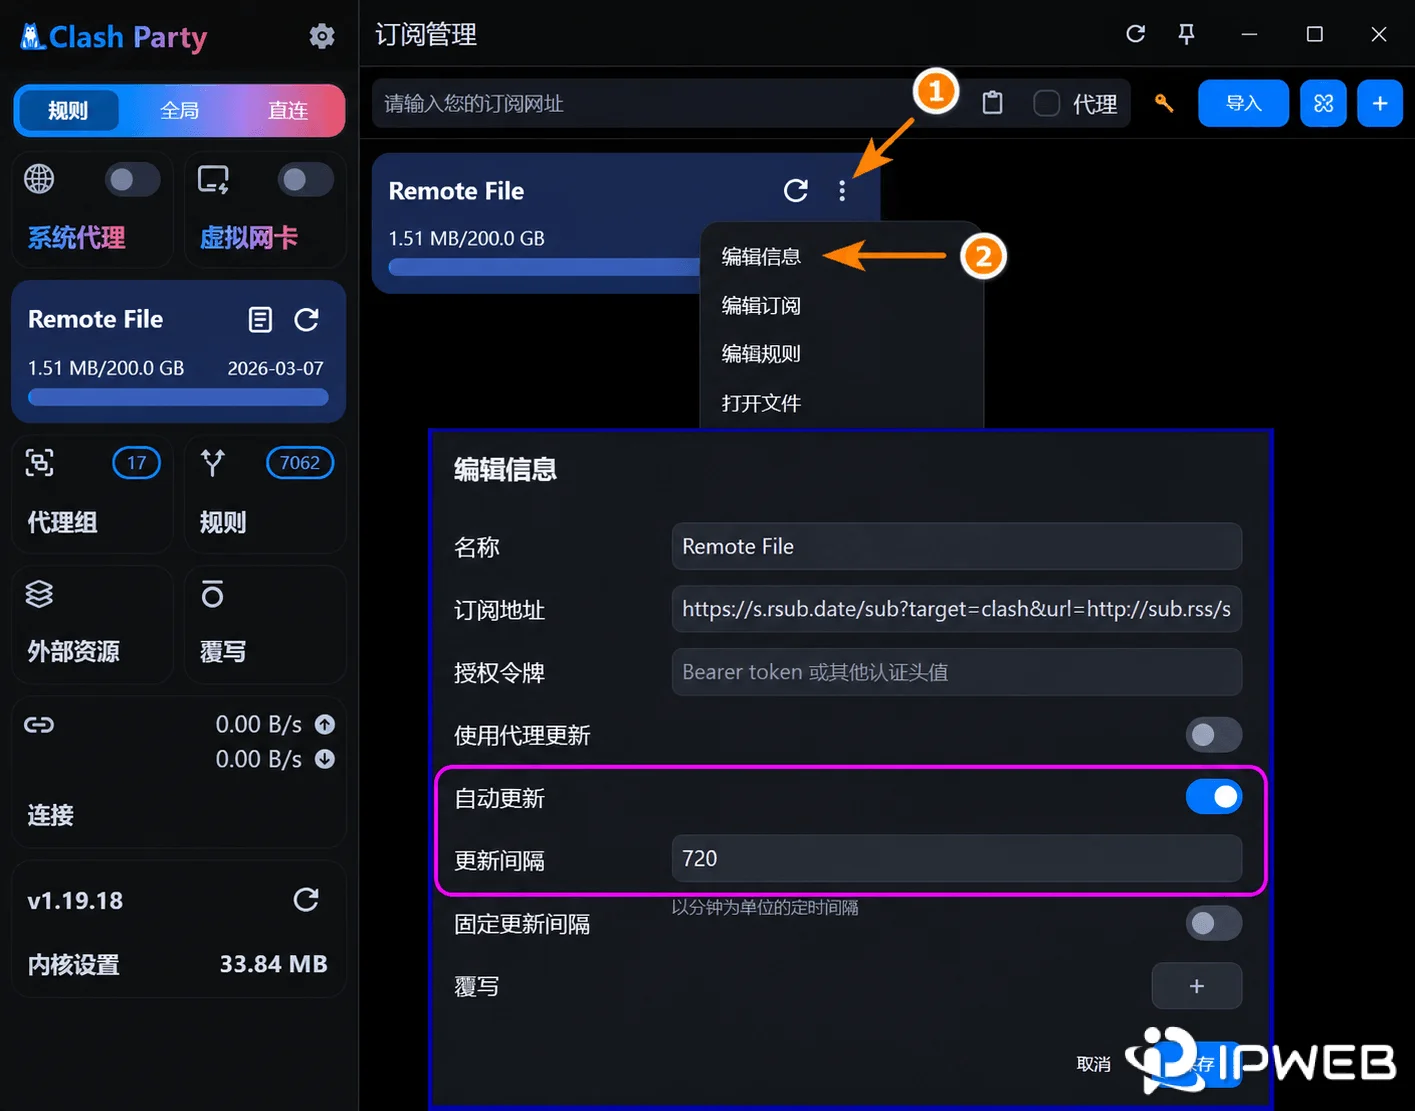
Task: Click the orange key icon
Action: (1164, 103)
